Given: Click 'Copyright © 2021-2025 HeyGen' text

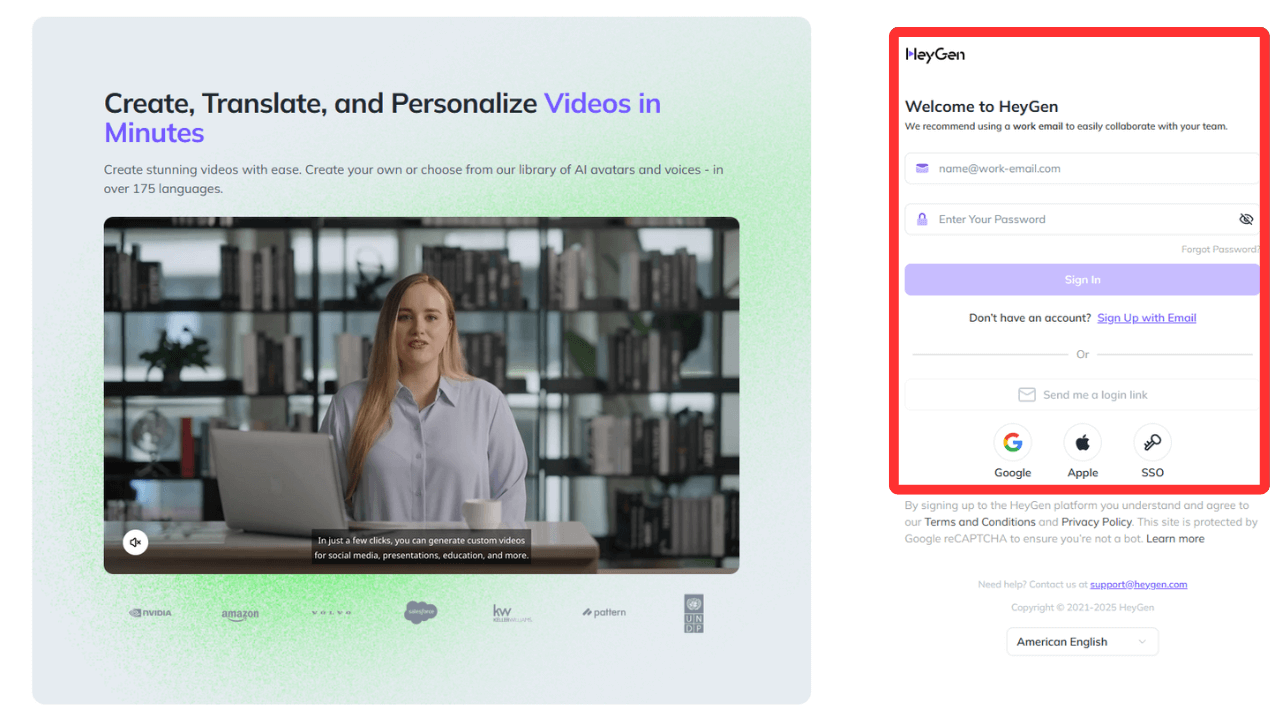Looking at the screenshot, I should [1082, 607].
